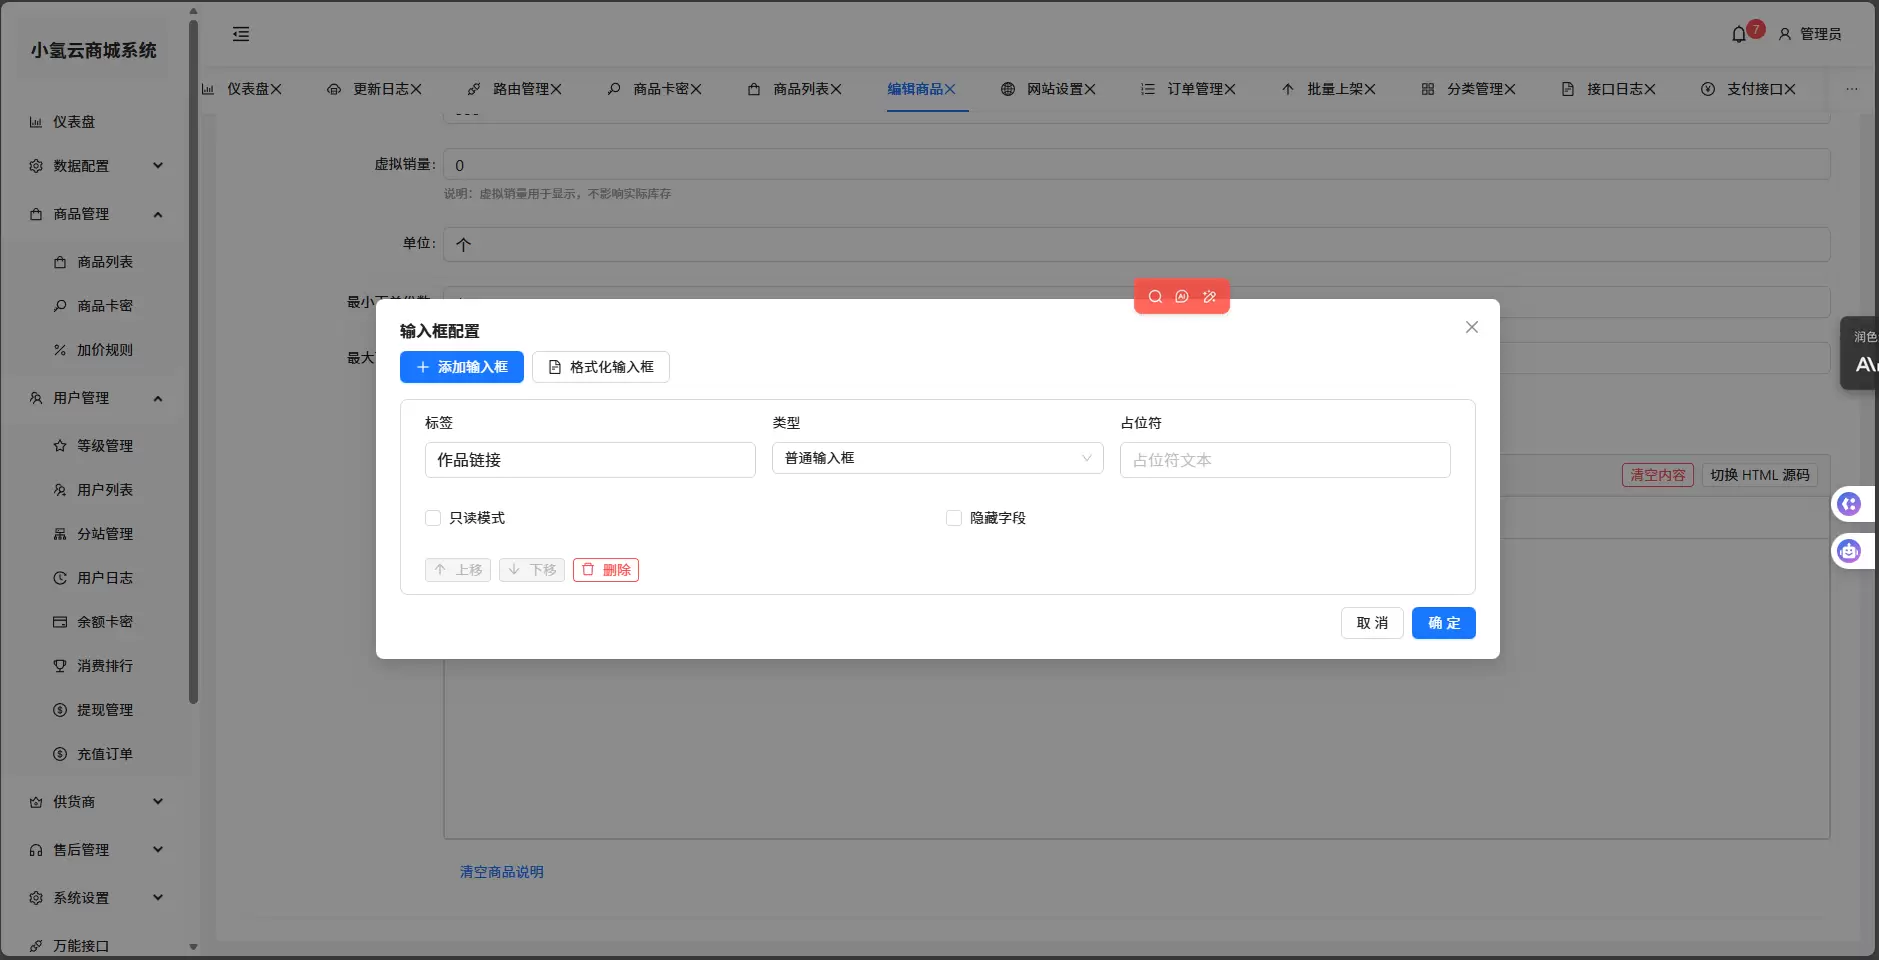
Task: Click the 管理员 user profile icon
Action: (x=1785, y=33)
